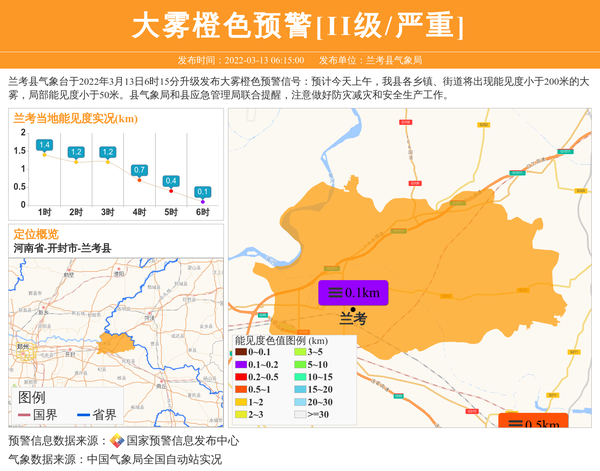Click the purple 0.1km fog marker on map
This screenshot has width=600, height=471.
click(x=352, y=293)
